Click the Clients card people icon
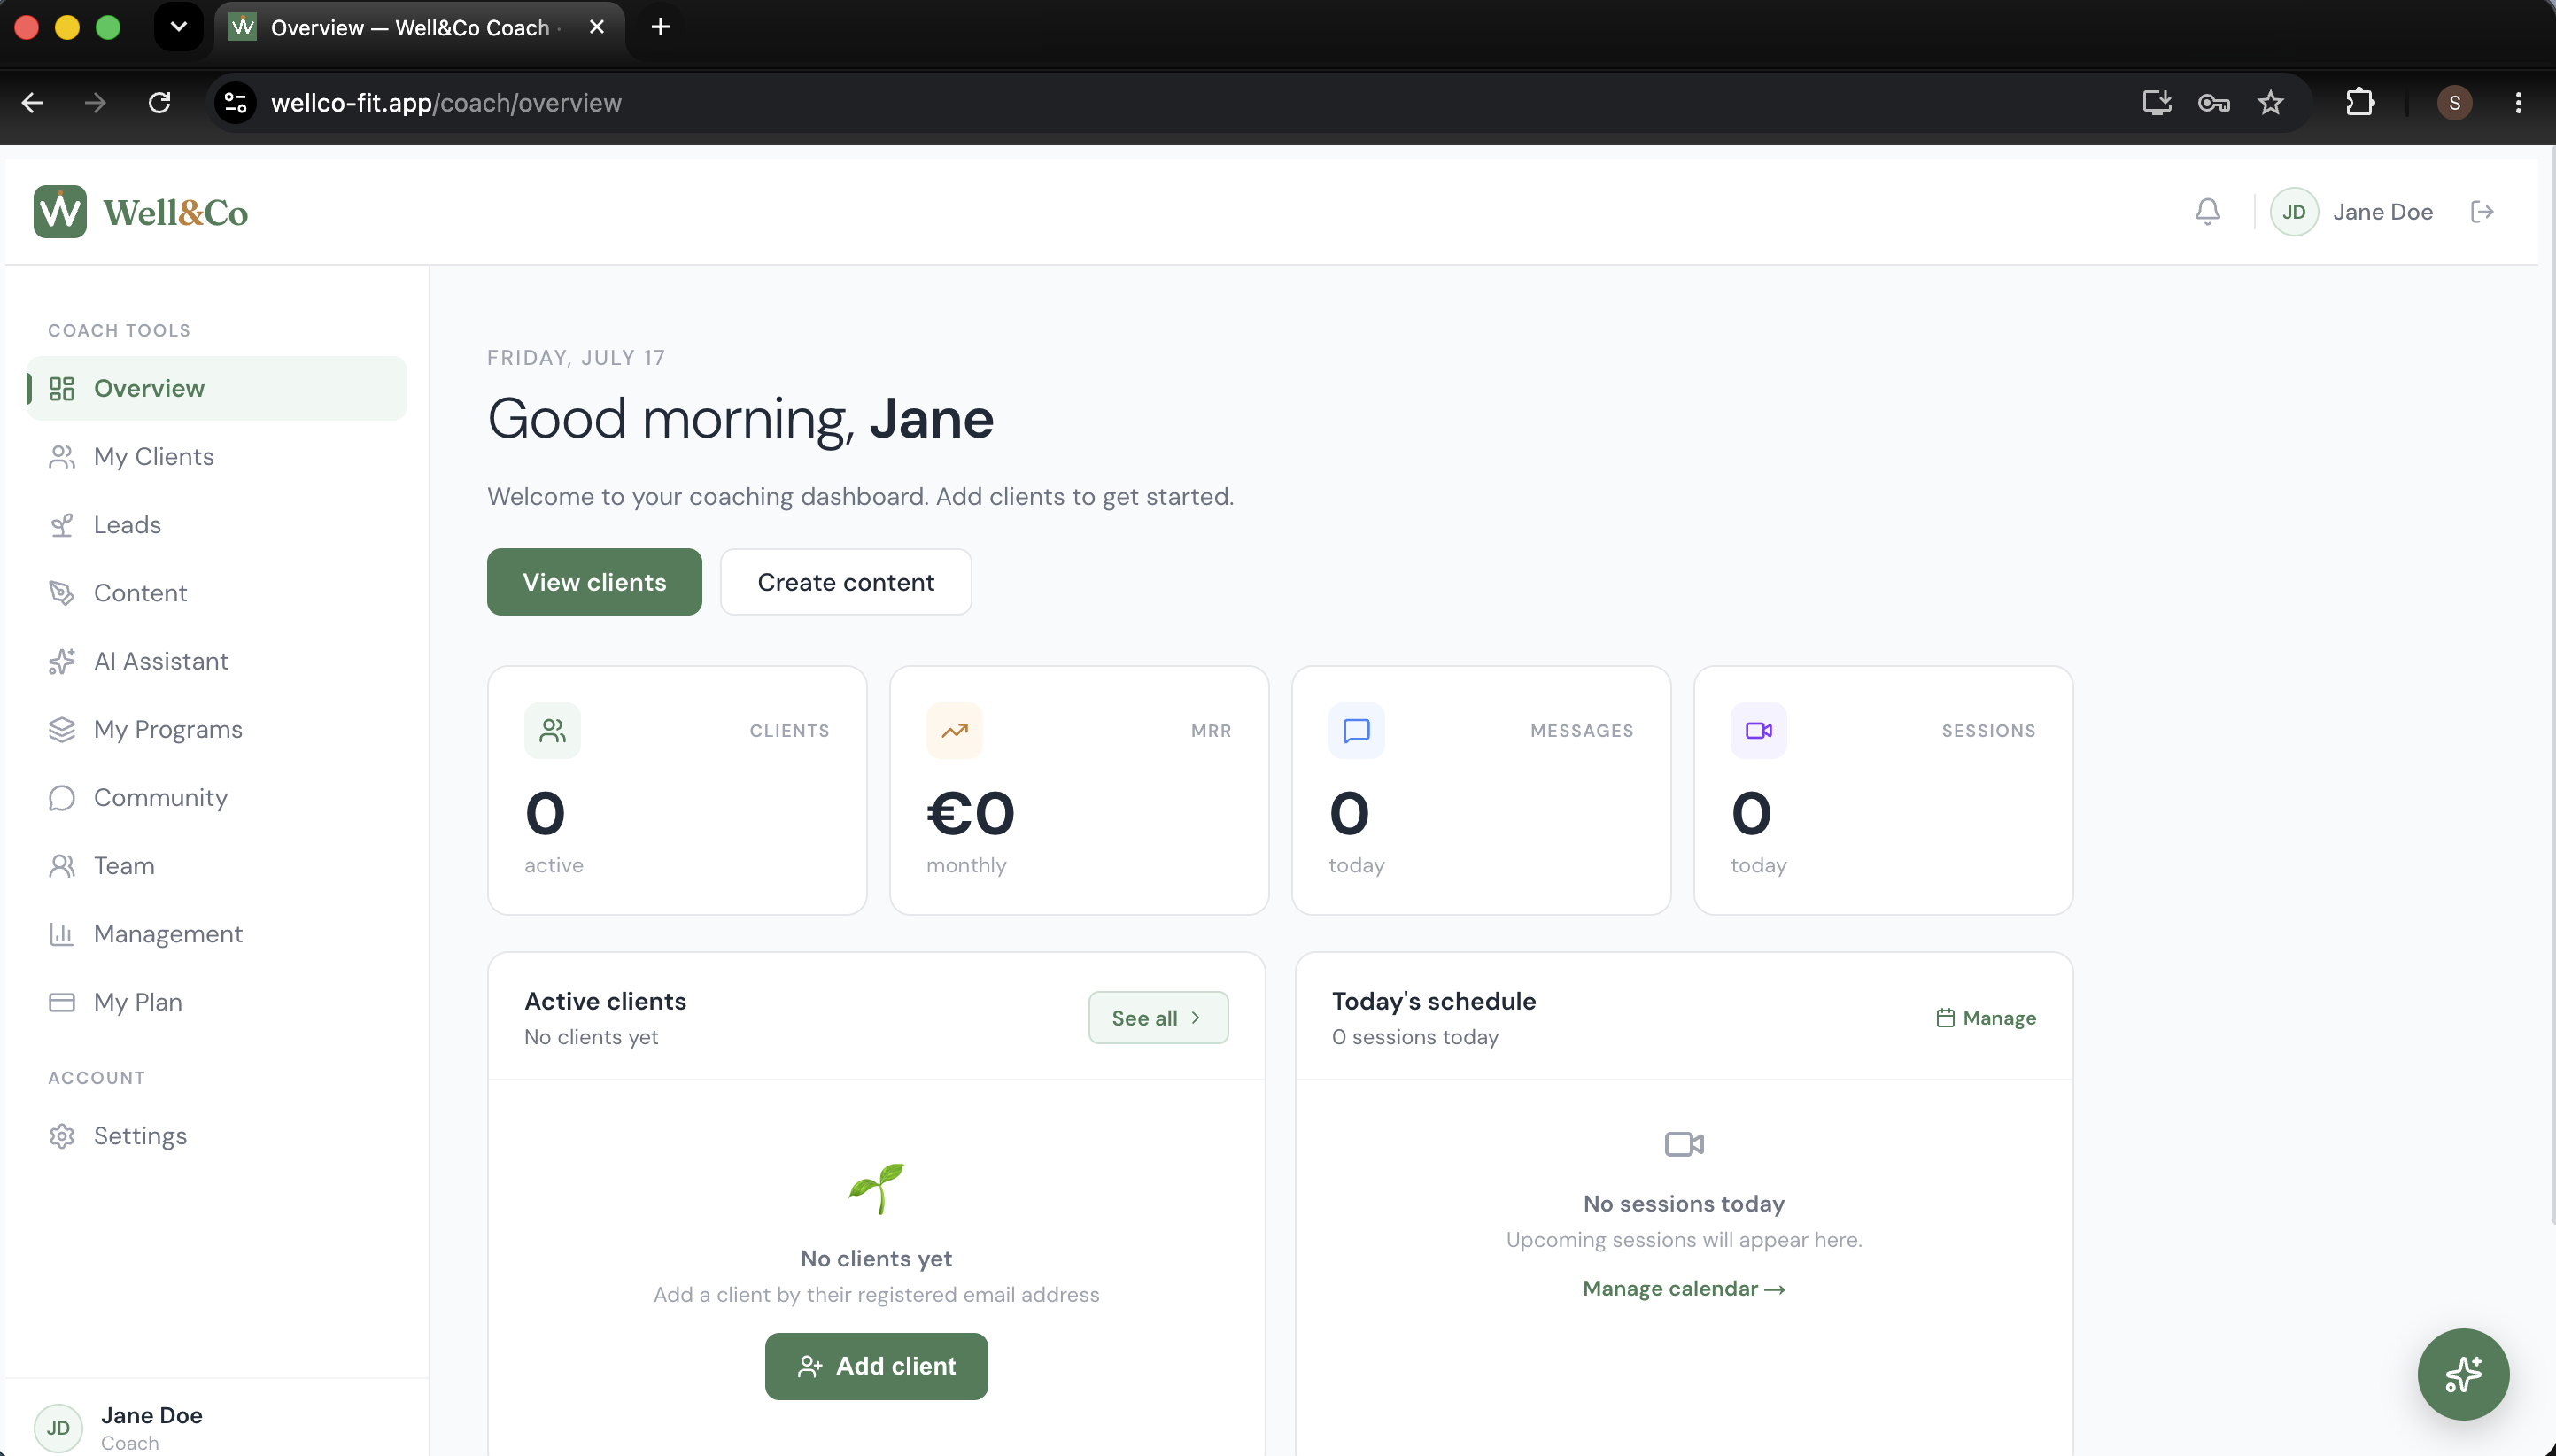This screenshot has width=2556, height=1456. (x=552, y=731)
